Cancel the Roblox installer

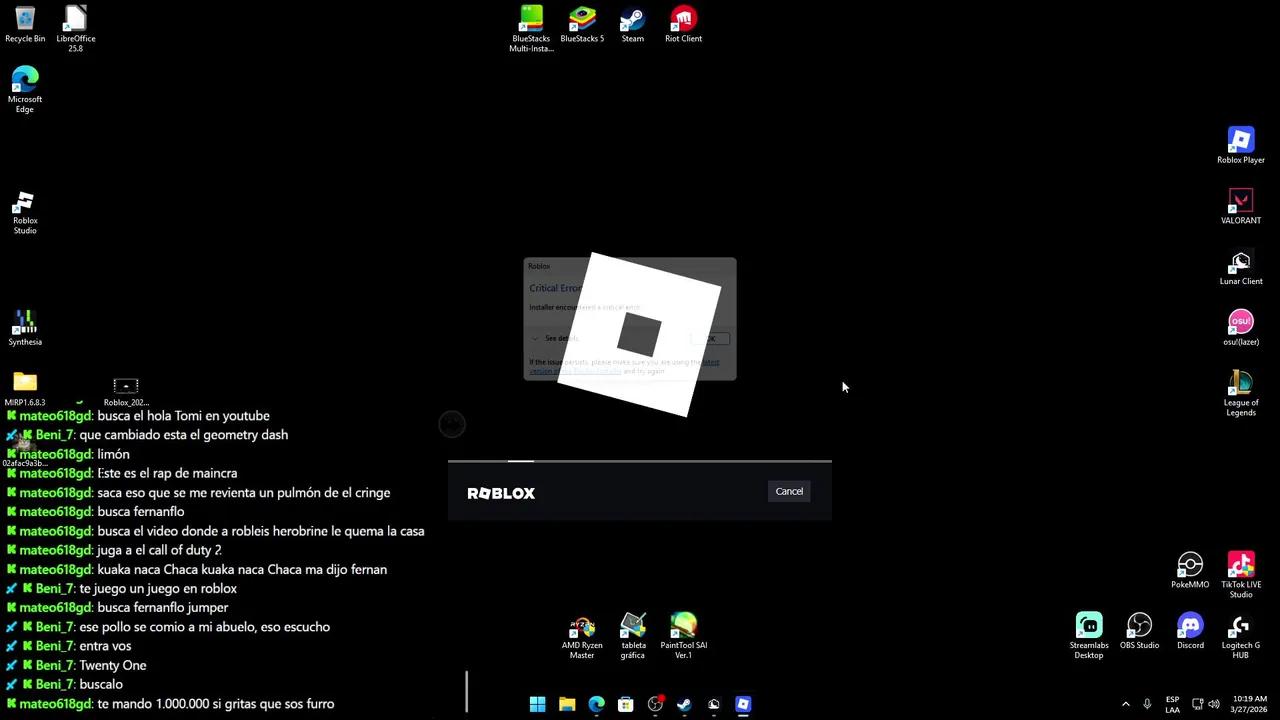click(789, 491)
